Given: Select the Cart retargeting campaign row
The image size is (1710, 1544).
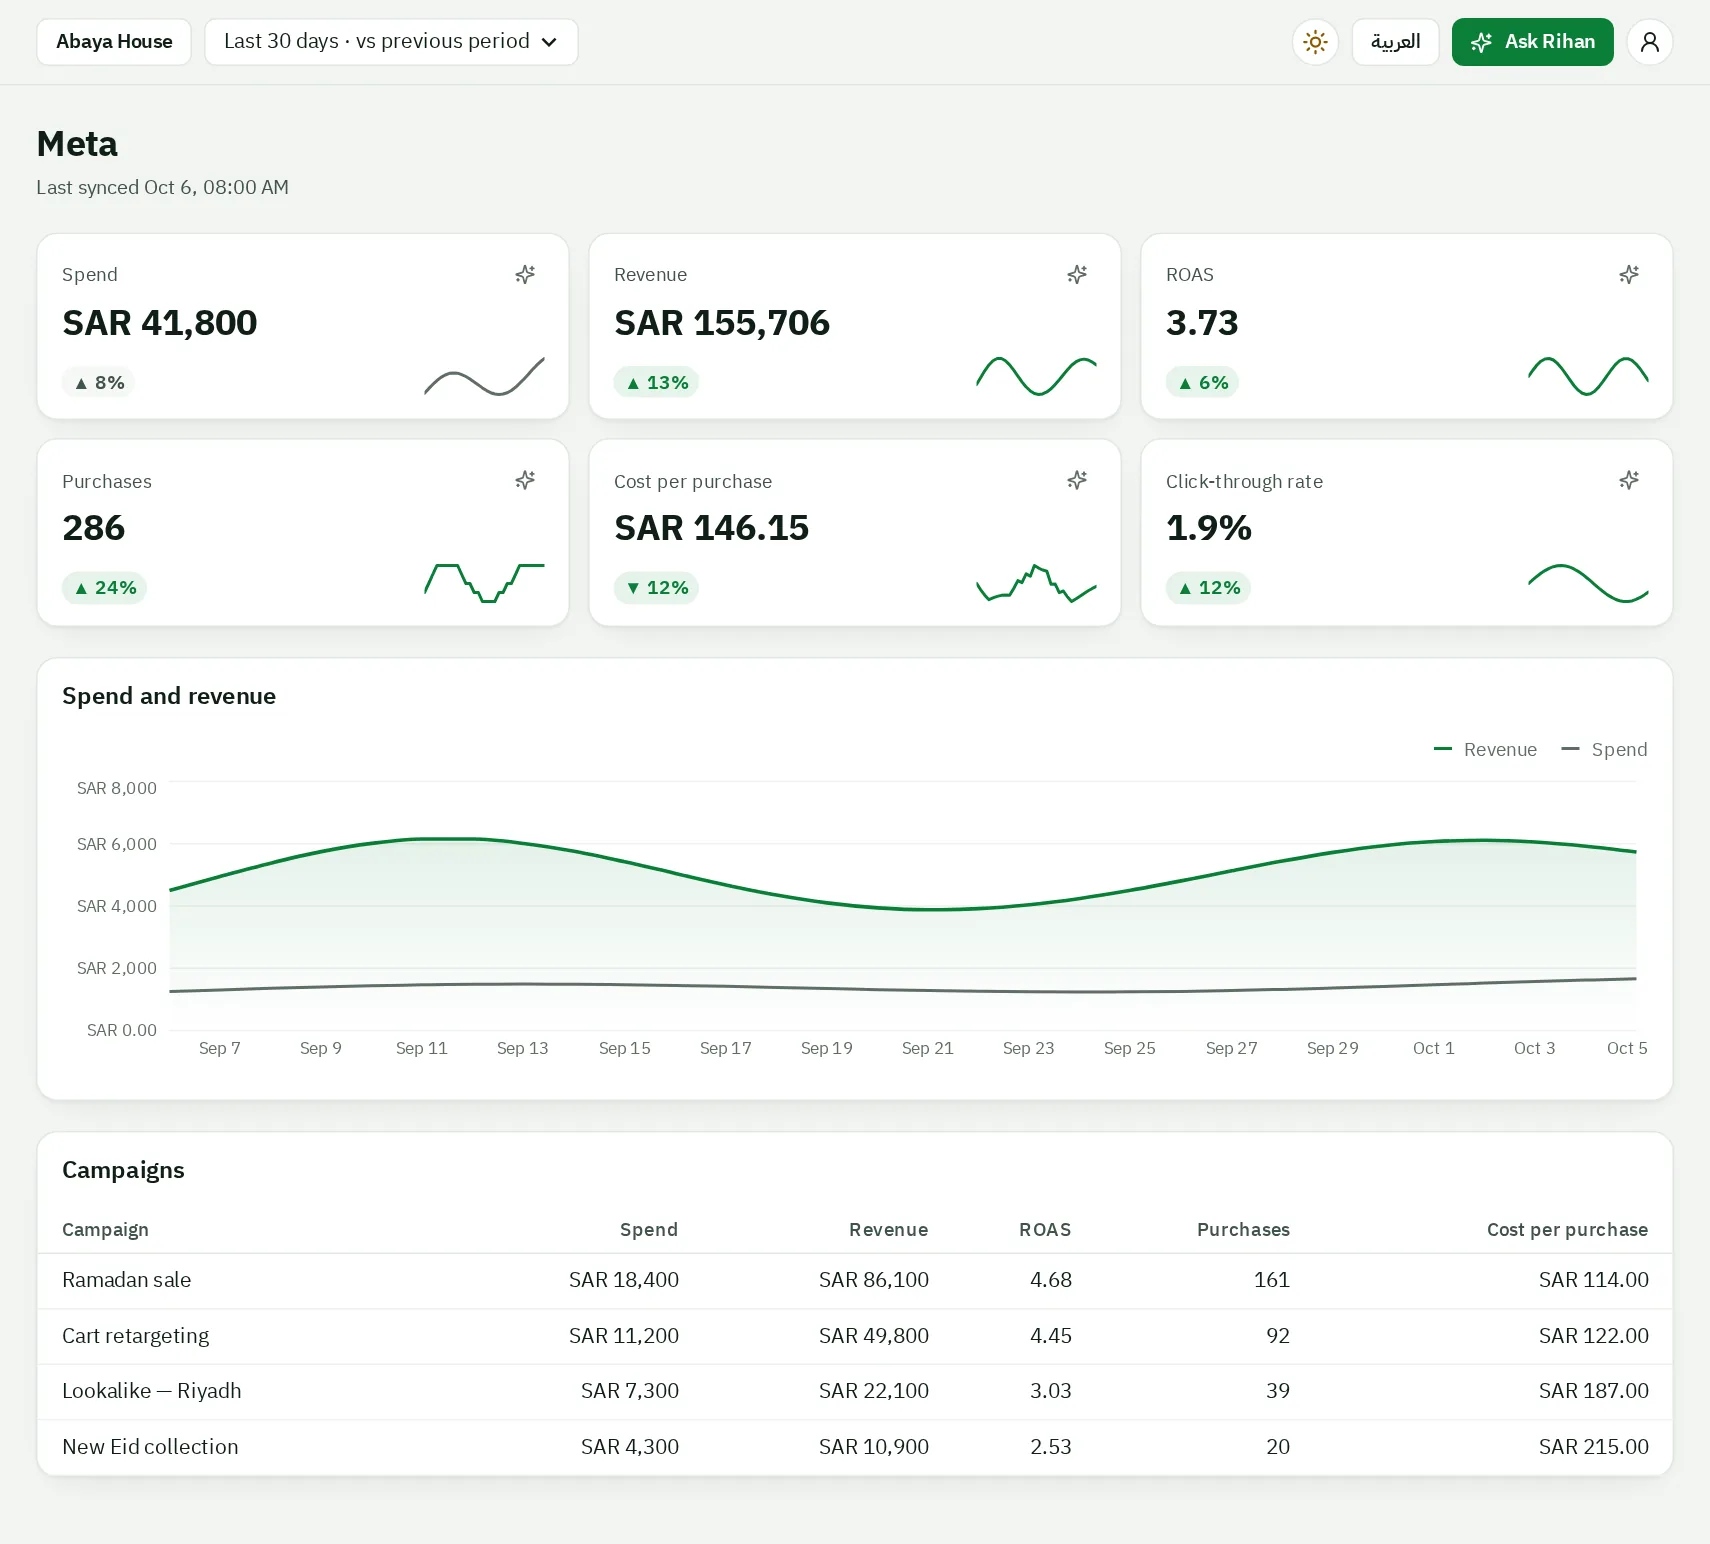Looking at the screenshot, I should coord(855,1336).
